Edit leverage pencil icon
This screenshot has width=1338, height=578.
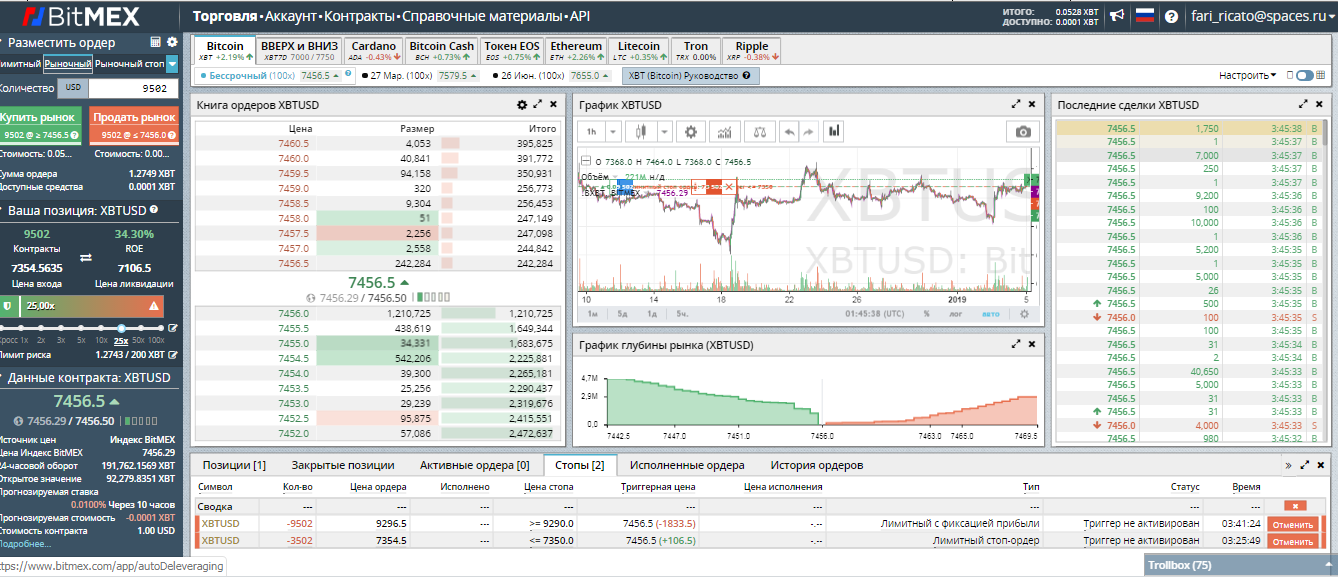point(173,328)
